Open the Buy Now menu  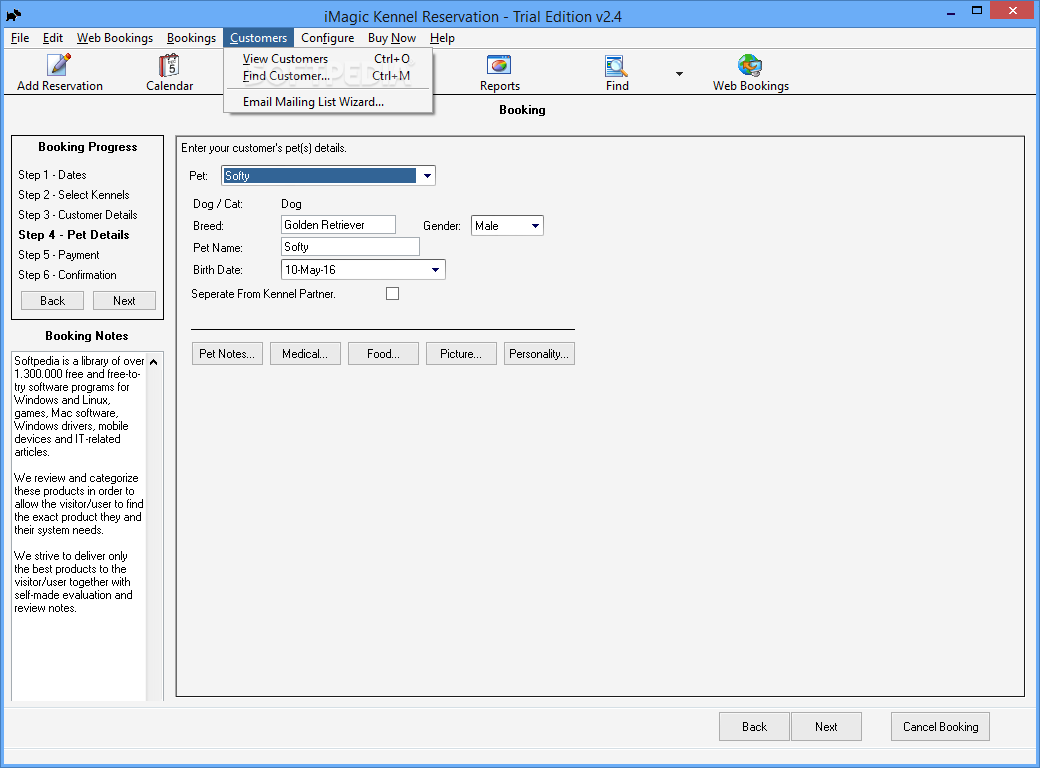click(x=391, y=38)
